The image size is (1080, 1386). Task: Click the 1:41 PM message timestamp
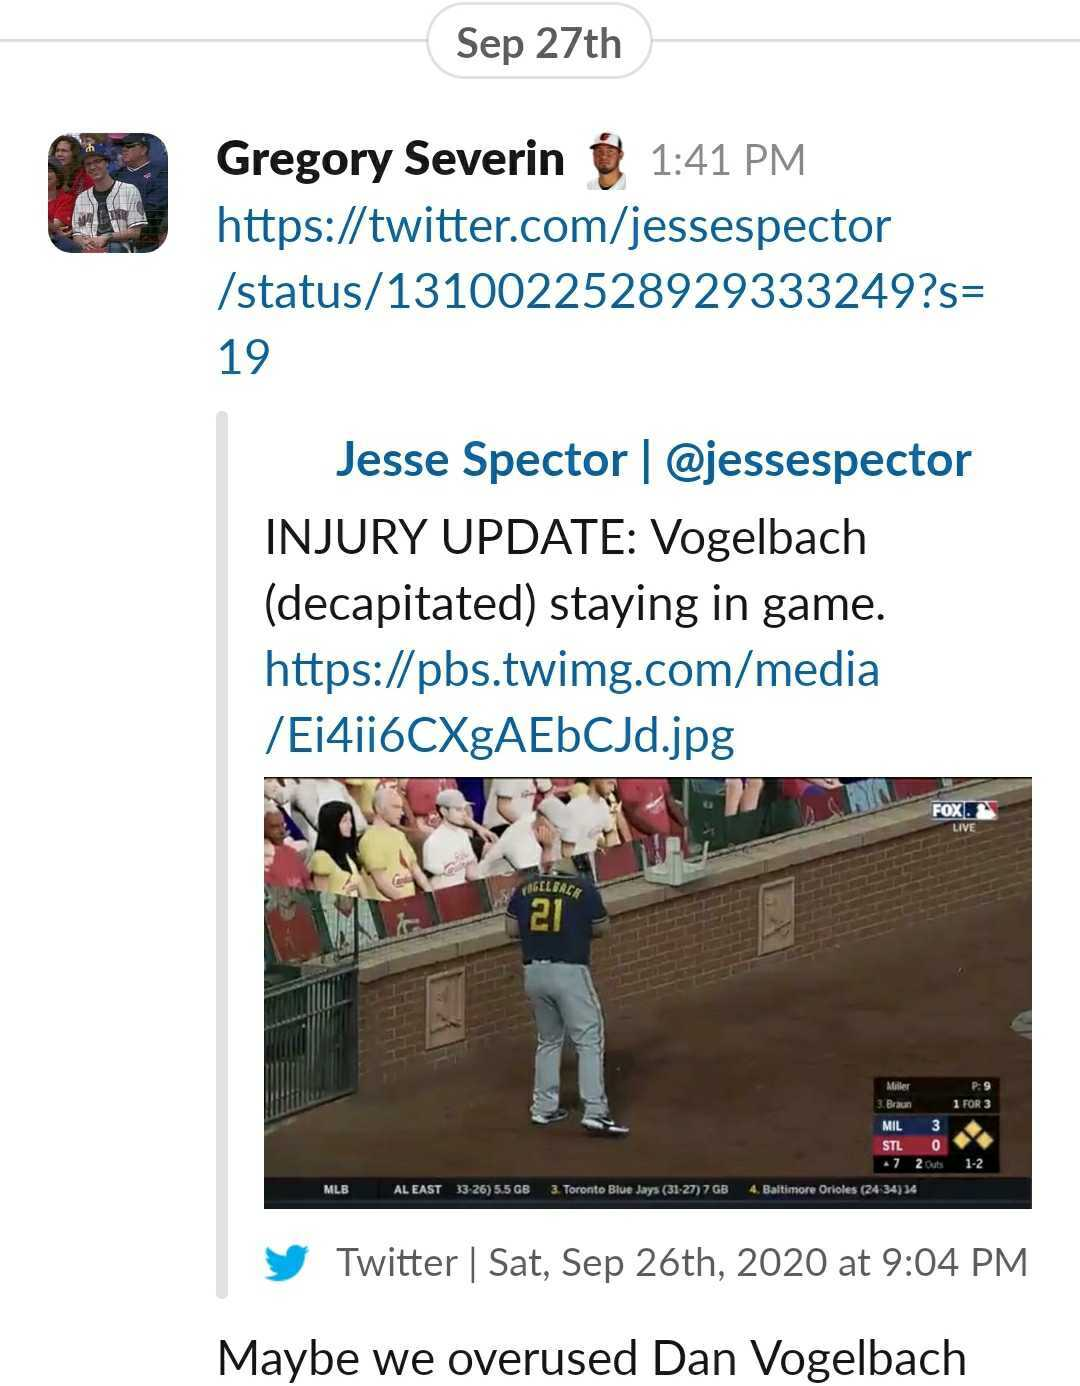[727, 160]
